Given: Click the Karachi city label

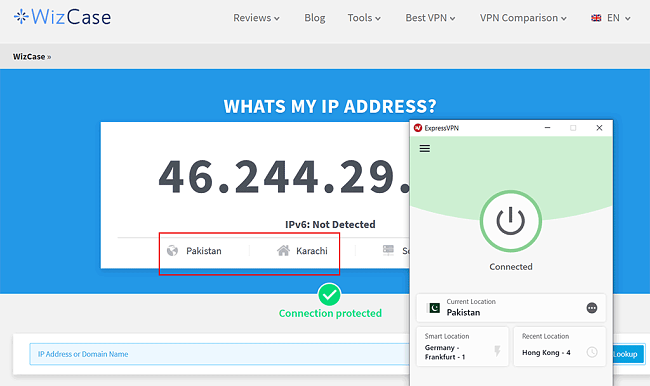Looking at the screenshot, I should pyautogui.click(x=312, y=251).
